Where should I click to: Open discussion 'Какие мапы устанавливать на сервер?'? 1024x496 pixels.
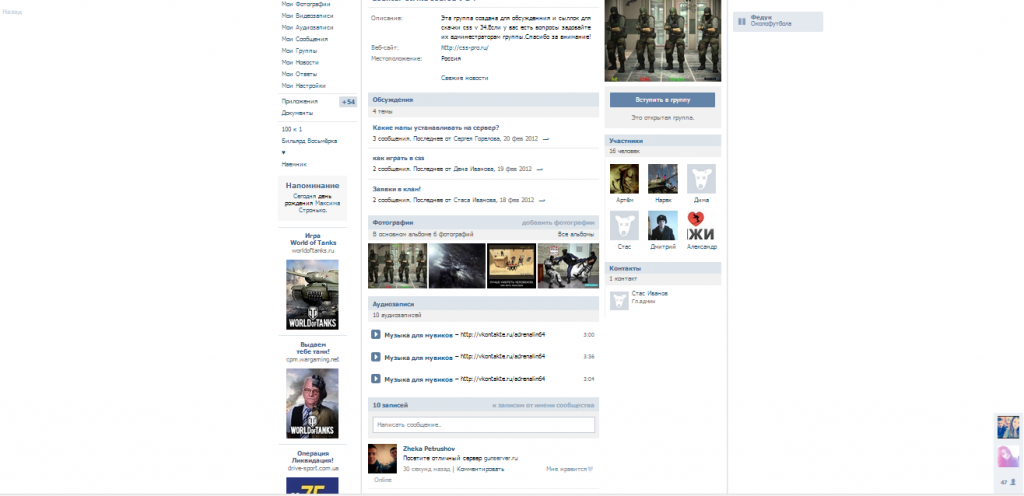coord(436,128)
